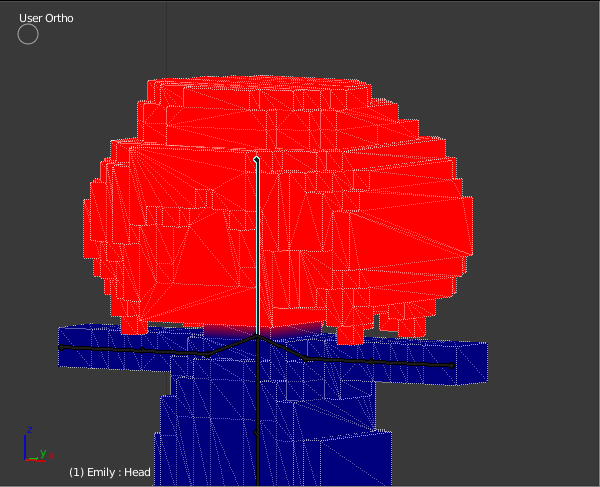
Task: Select the far left arm bone end joint
Action: click(62, 347)
